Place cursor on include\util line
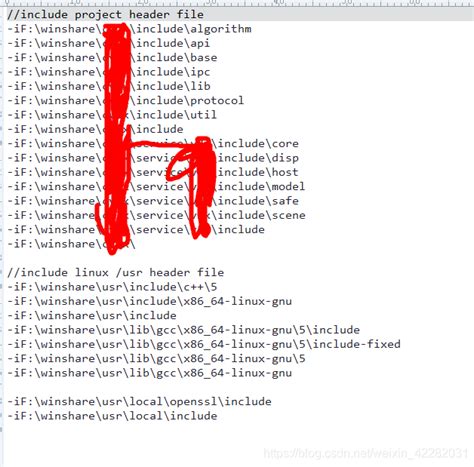Image resolution: width=474 pixels, height=467 pixels. click(x=112, y=115)
